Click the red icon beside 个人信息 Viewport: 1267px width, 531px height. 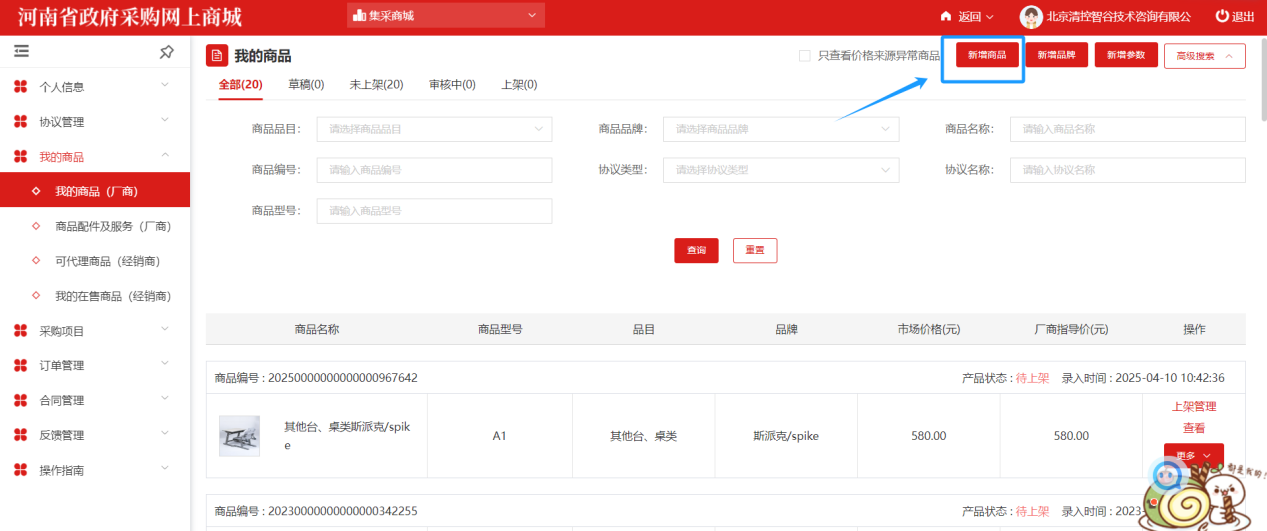[21, 87]
